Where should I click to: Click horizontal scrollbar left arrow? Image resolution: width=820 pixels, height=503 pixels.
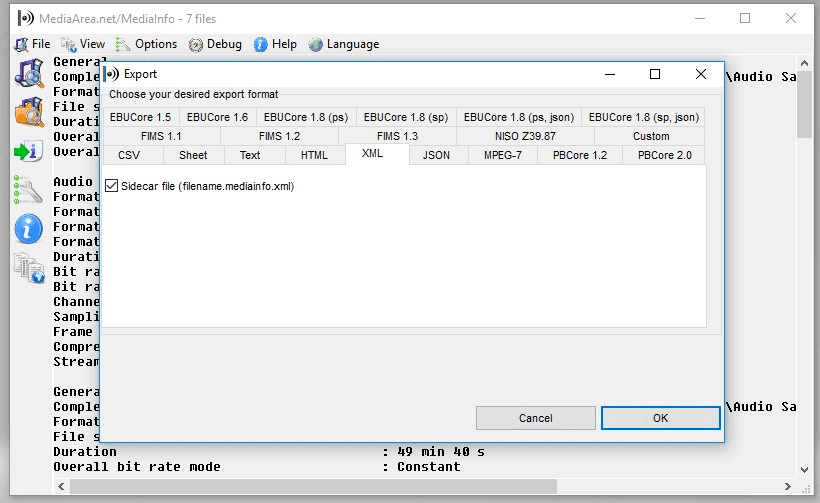[x=61, y=487]
